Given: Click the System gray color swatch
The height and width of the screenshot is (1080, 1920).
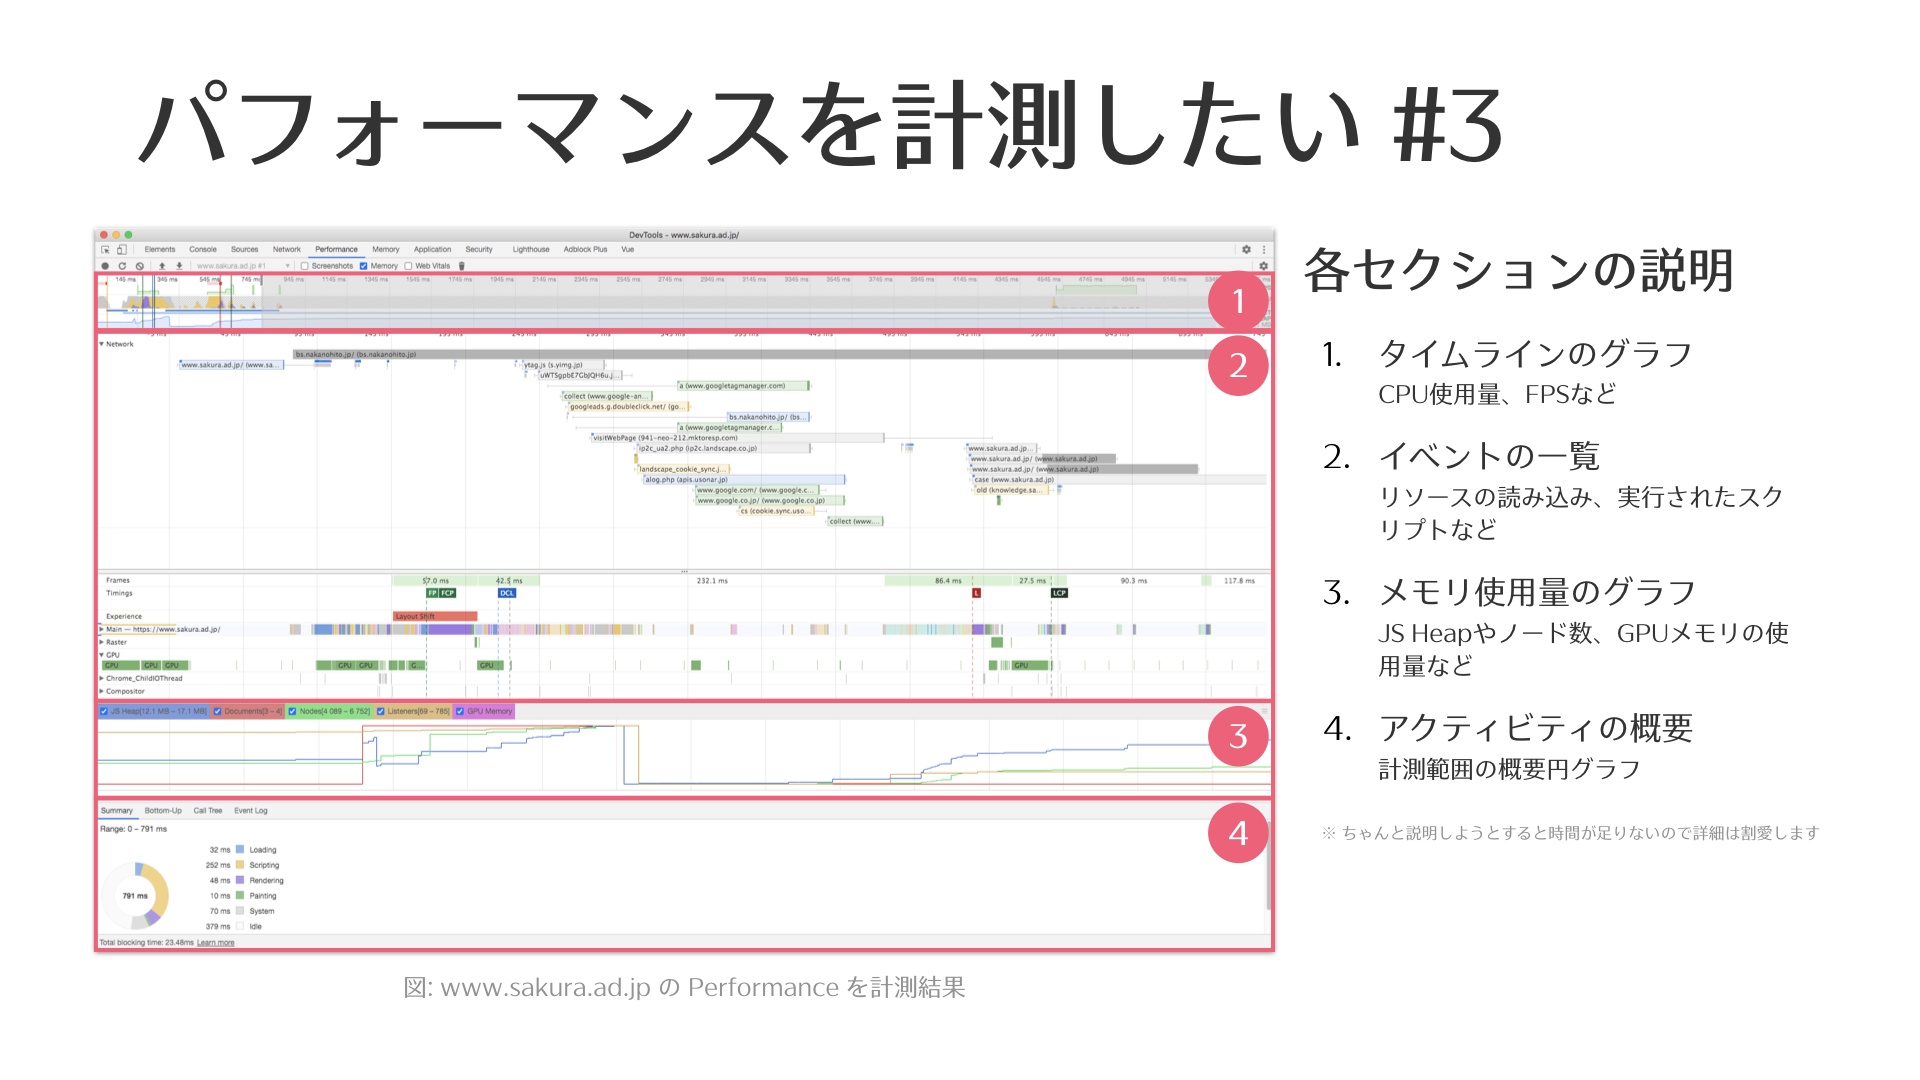Looking at the screenshot, I should [x=240, y=911].
